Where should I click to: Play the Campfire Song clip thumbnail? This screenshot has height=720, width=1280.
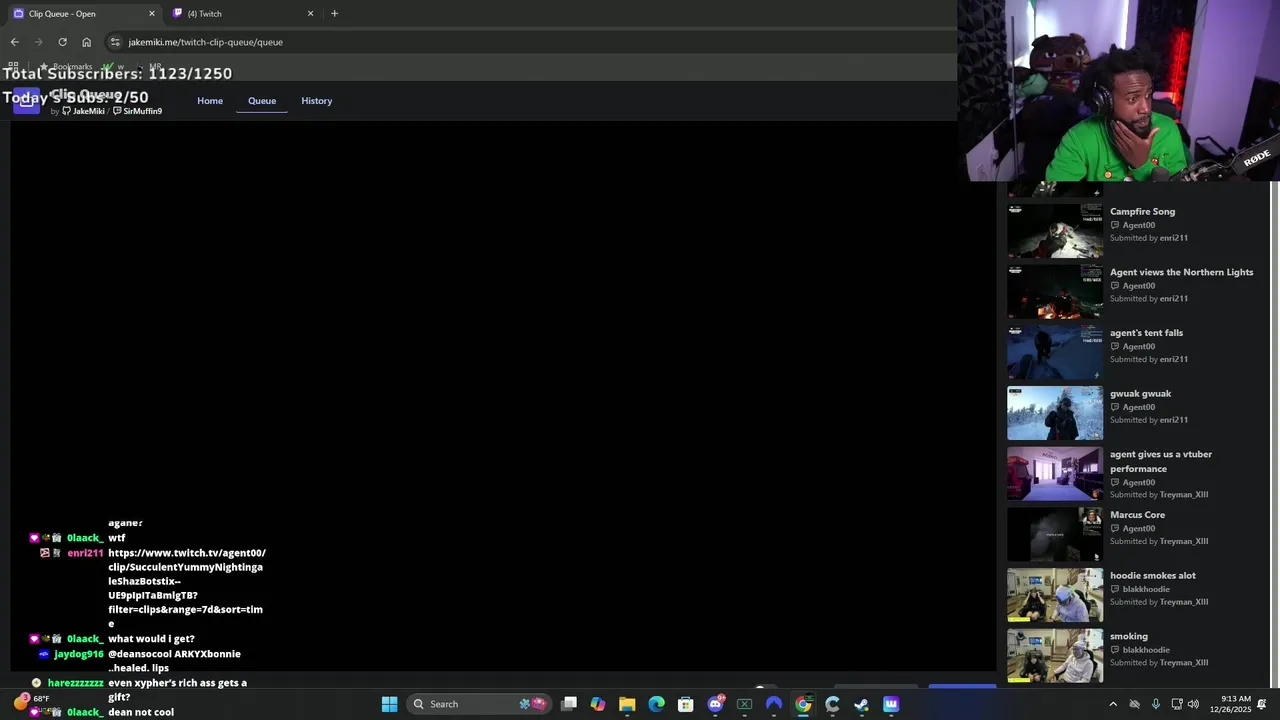1055,231
